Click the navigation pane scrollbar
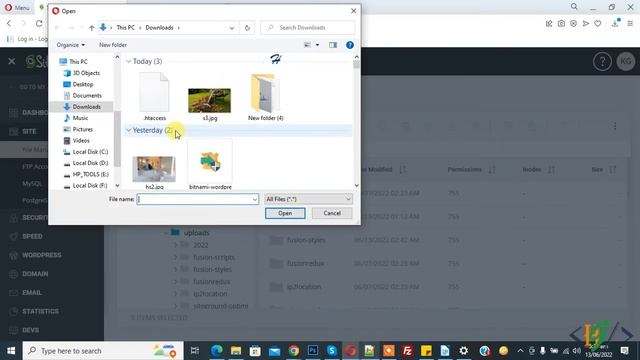 (x=117, y=139)
